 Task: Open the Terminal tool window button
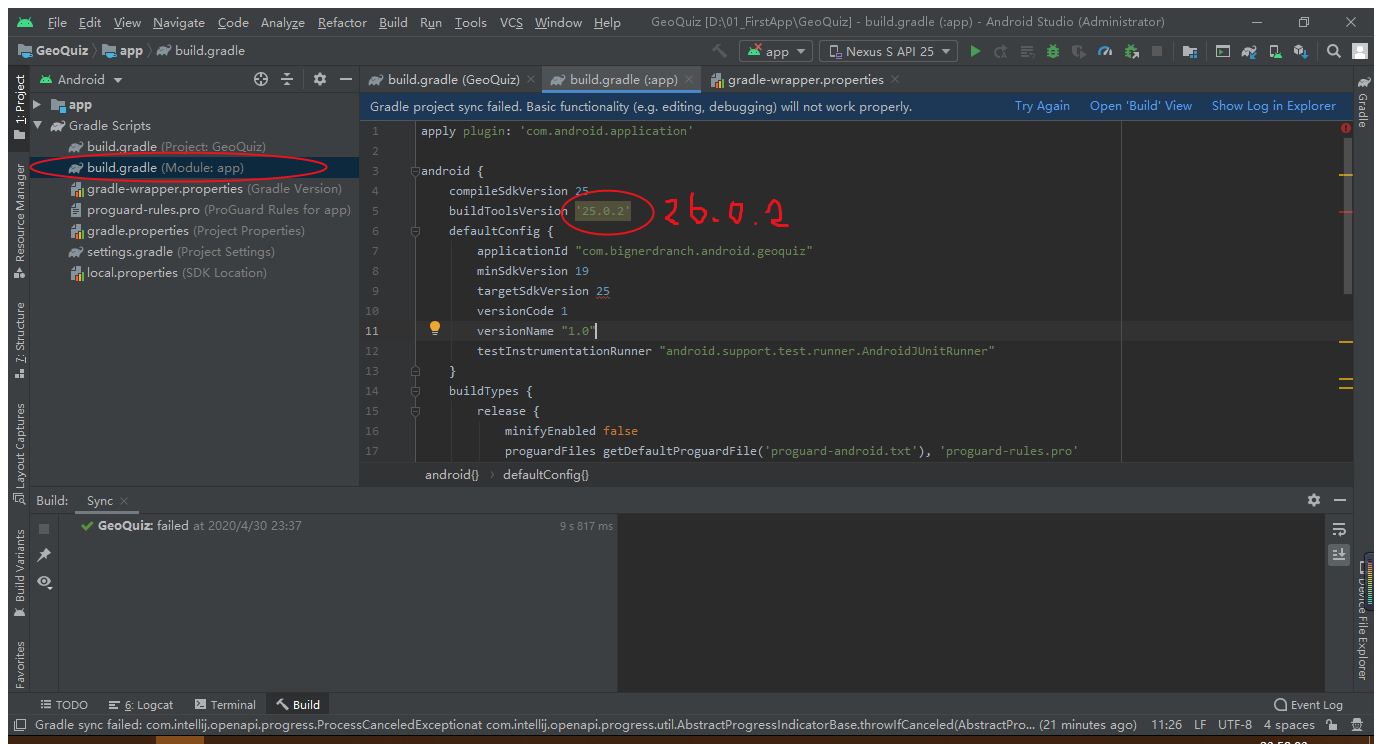pos(225,704)
